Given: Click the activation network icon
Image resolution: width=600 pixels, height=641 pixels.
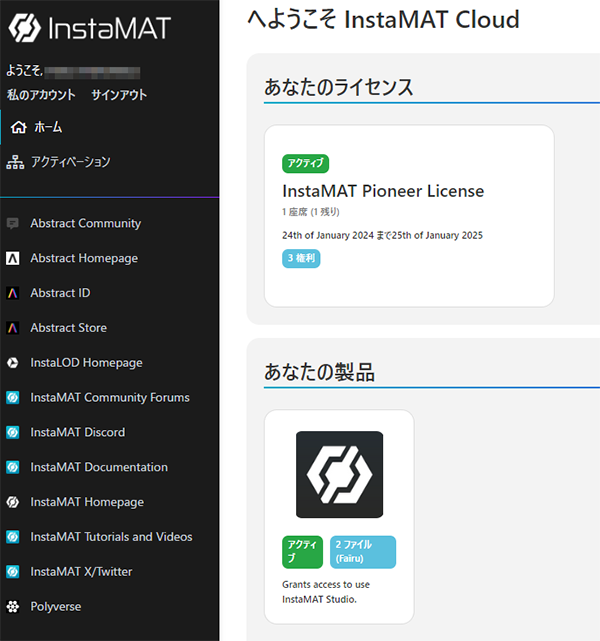Looking at the screenshot, I should (15, 162).
